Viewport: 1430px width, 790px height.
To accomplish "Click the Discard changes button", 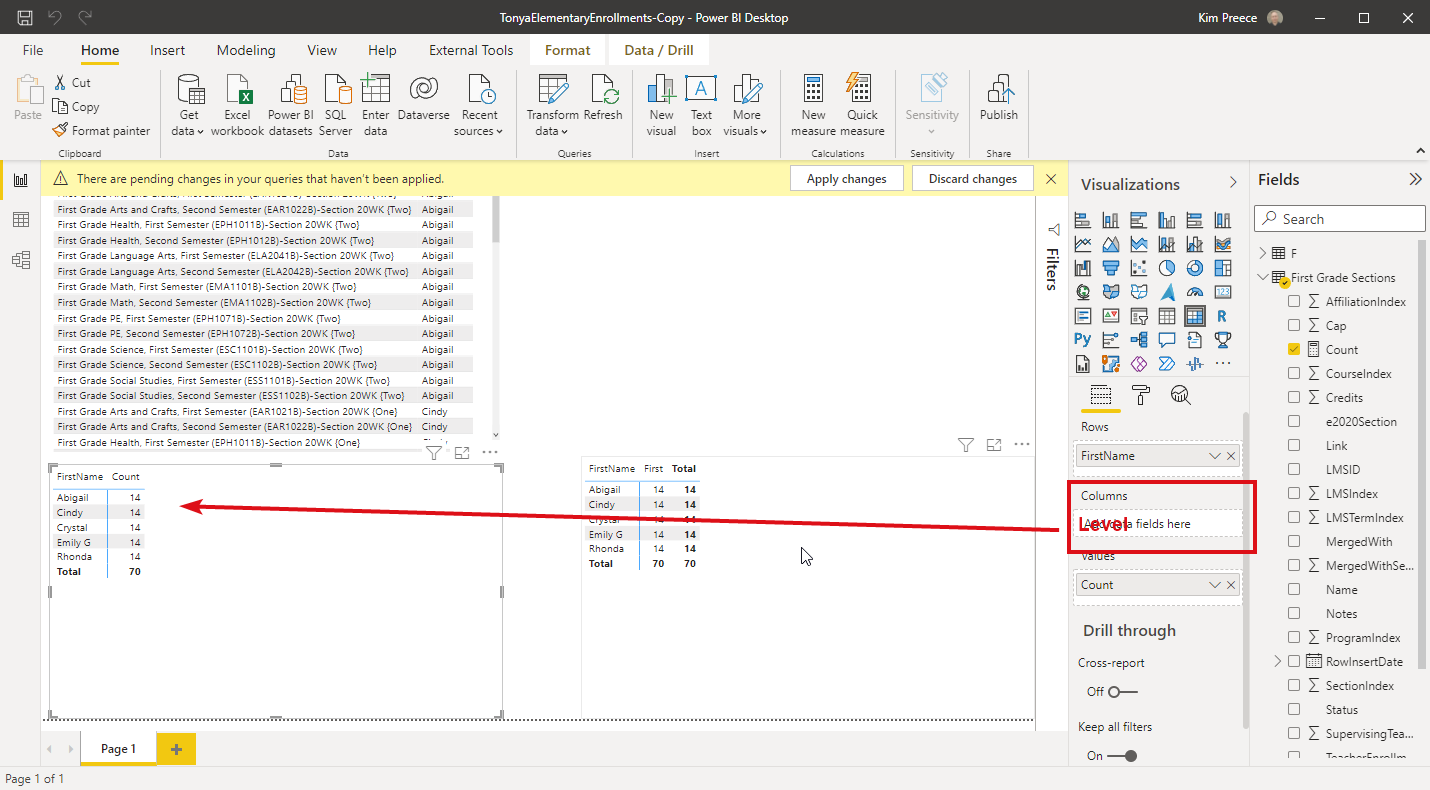I will coord(972,179).
